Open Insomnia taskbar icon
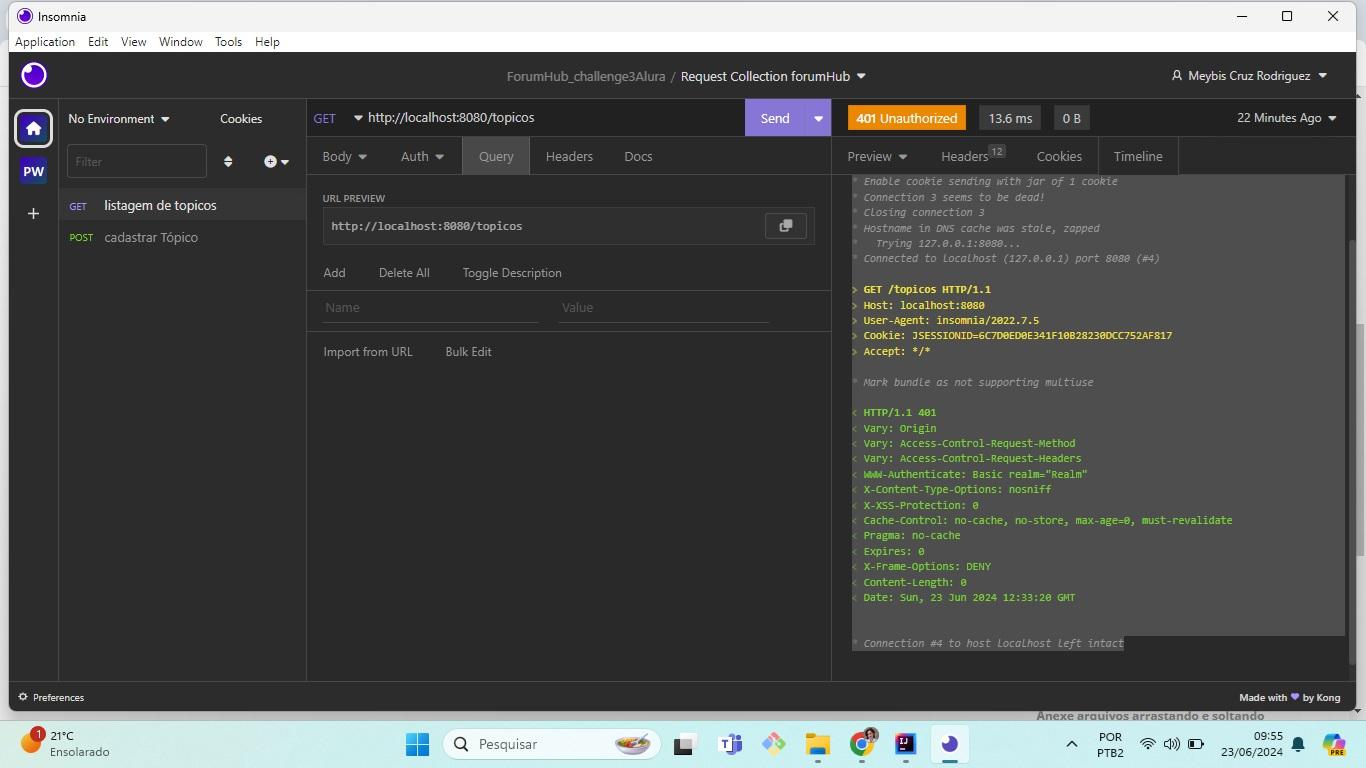1366x768 pixels. [x=949, y=744]
